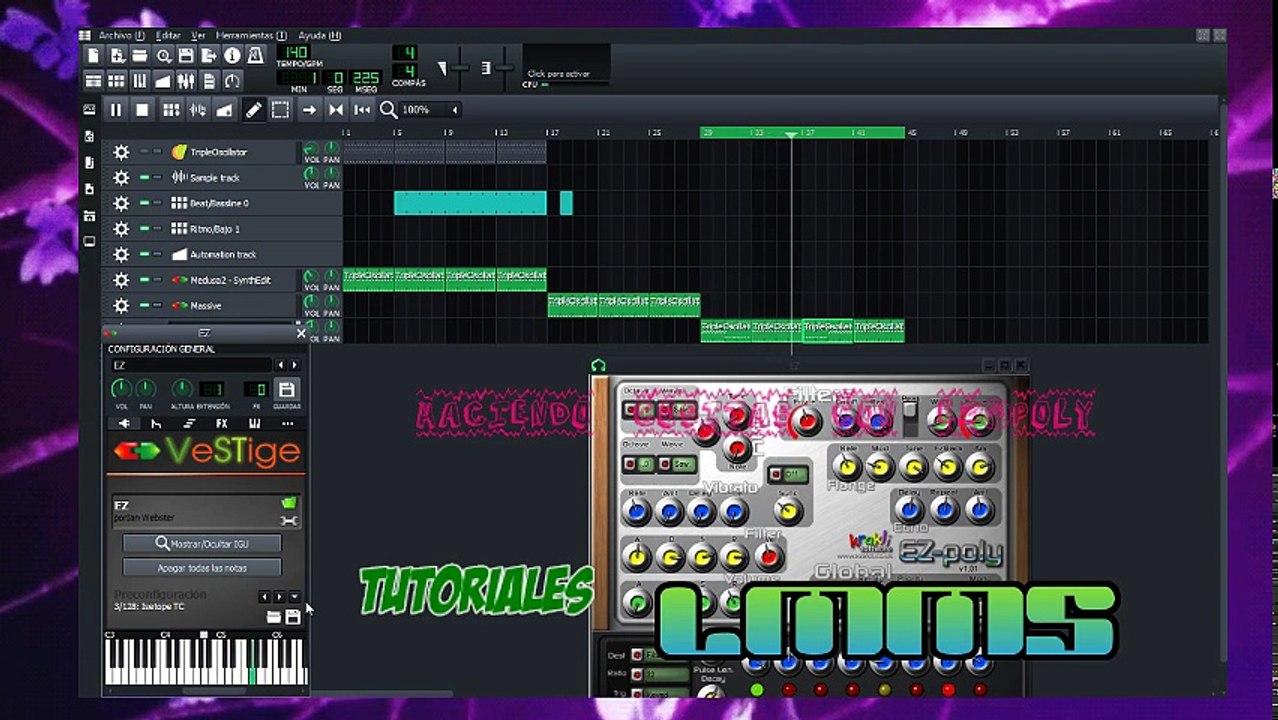This screenshot has height=720, width=1278.
Task: Show the Song Editor window
Action: 93,81
